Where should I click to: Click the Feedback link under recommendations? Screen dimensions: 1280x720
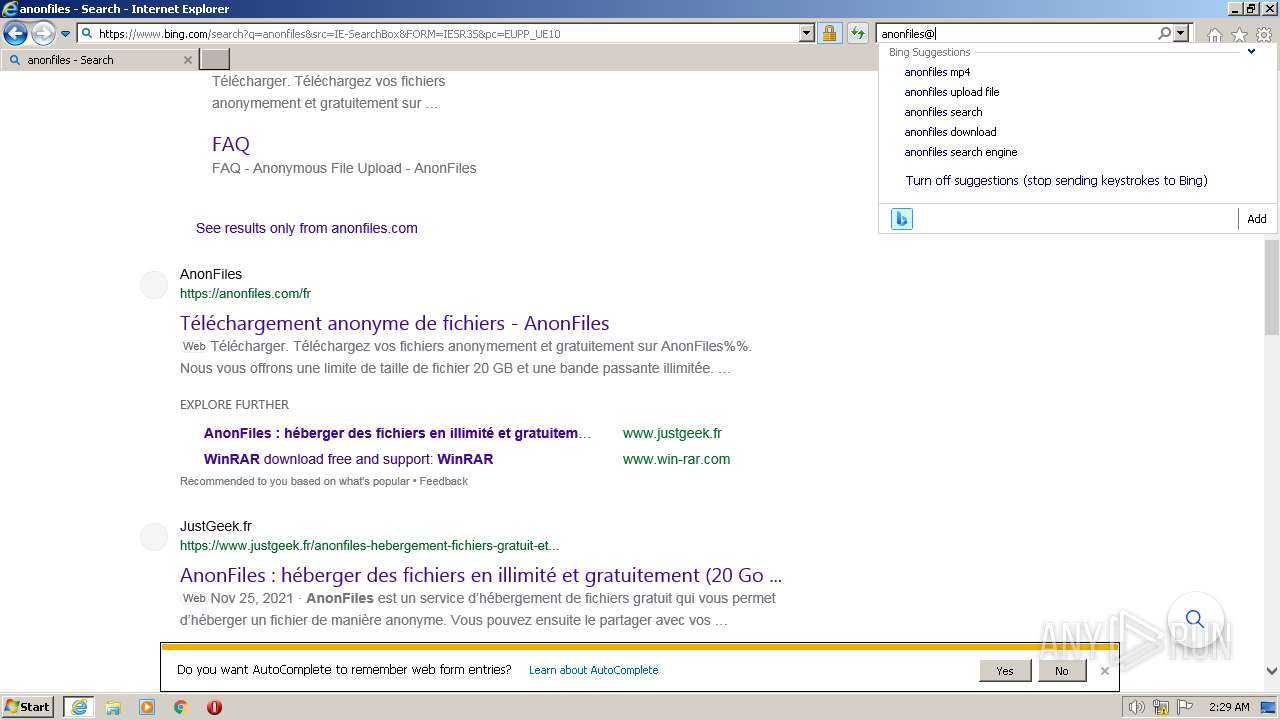443,481
